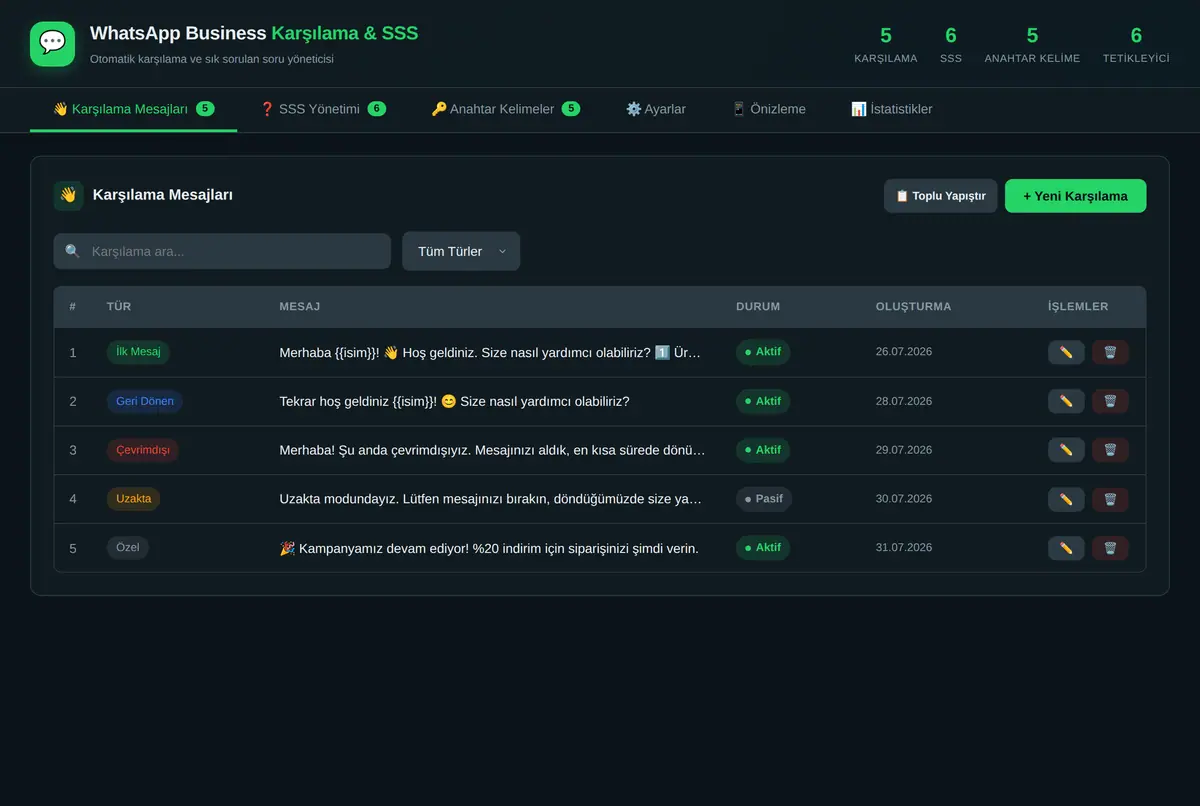Open the SSS Yönetimi tab

pos(323,109)
